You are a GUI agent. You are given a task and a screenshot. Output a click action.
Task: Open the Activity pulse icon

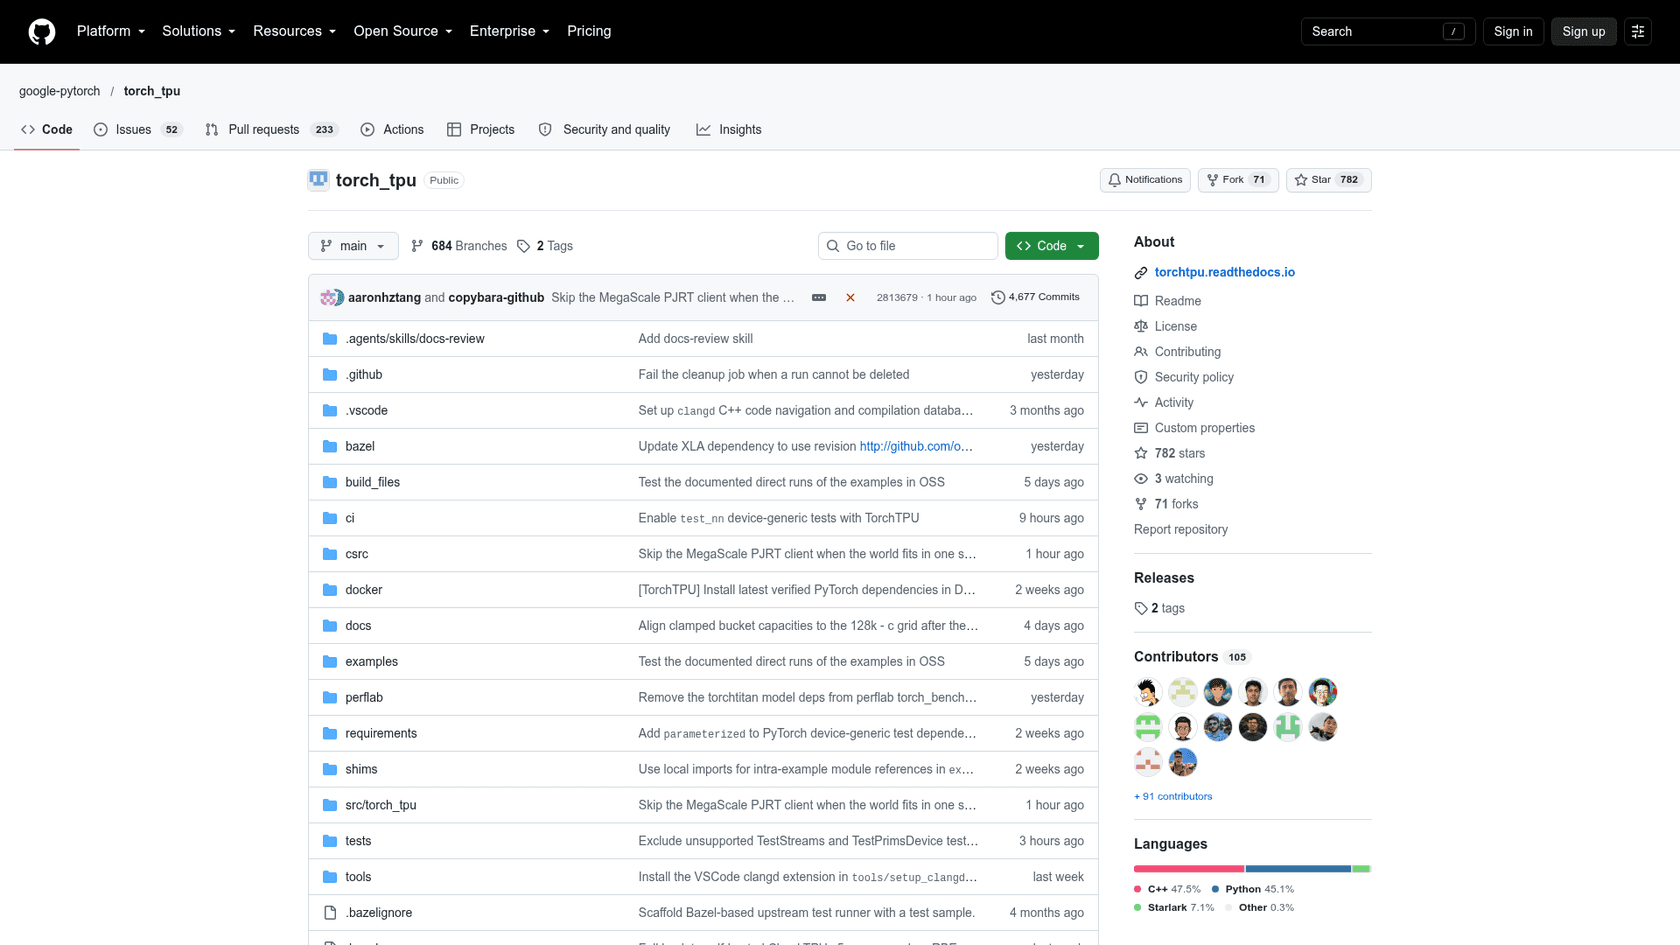pyautogui.click(x=1141, y=402)
